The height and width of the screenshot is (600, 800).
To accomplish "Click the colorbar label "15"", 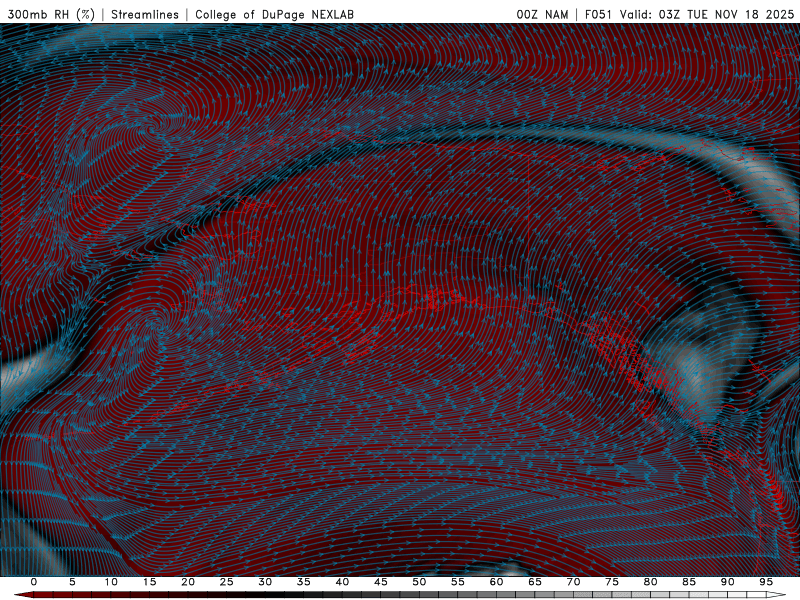I will [x=149, y=582].
